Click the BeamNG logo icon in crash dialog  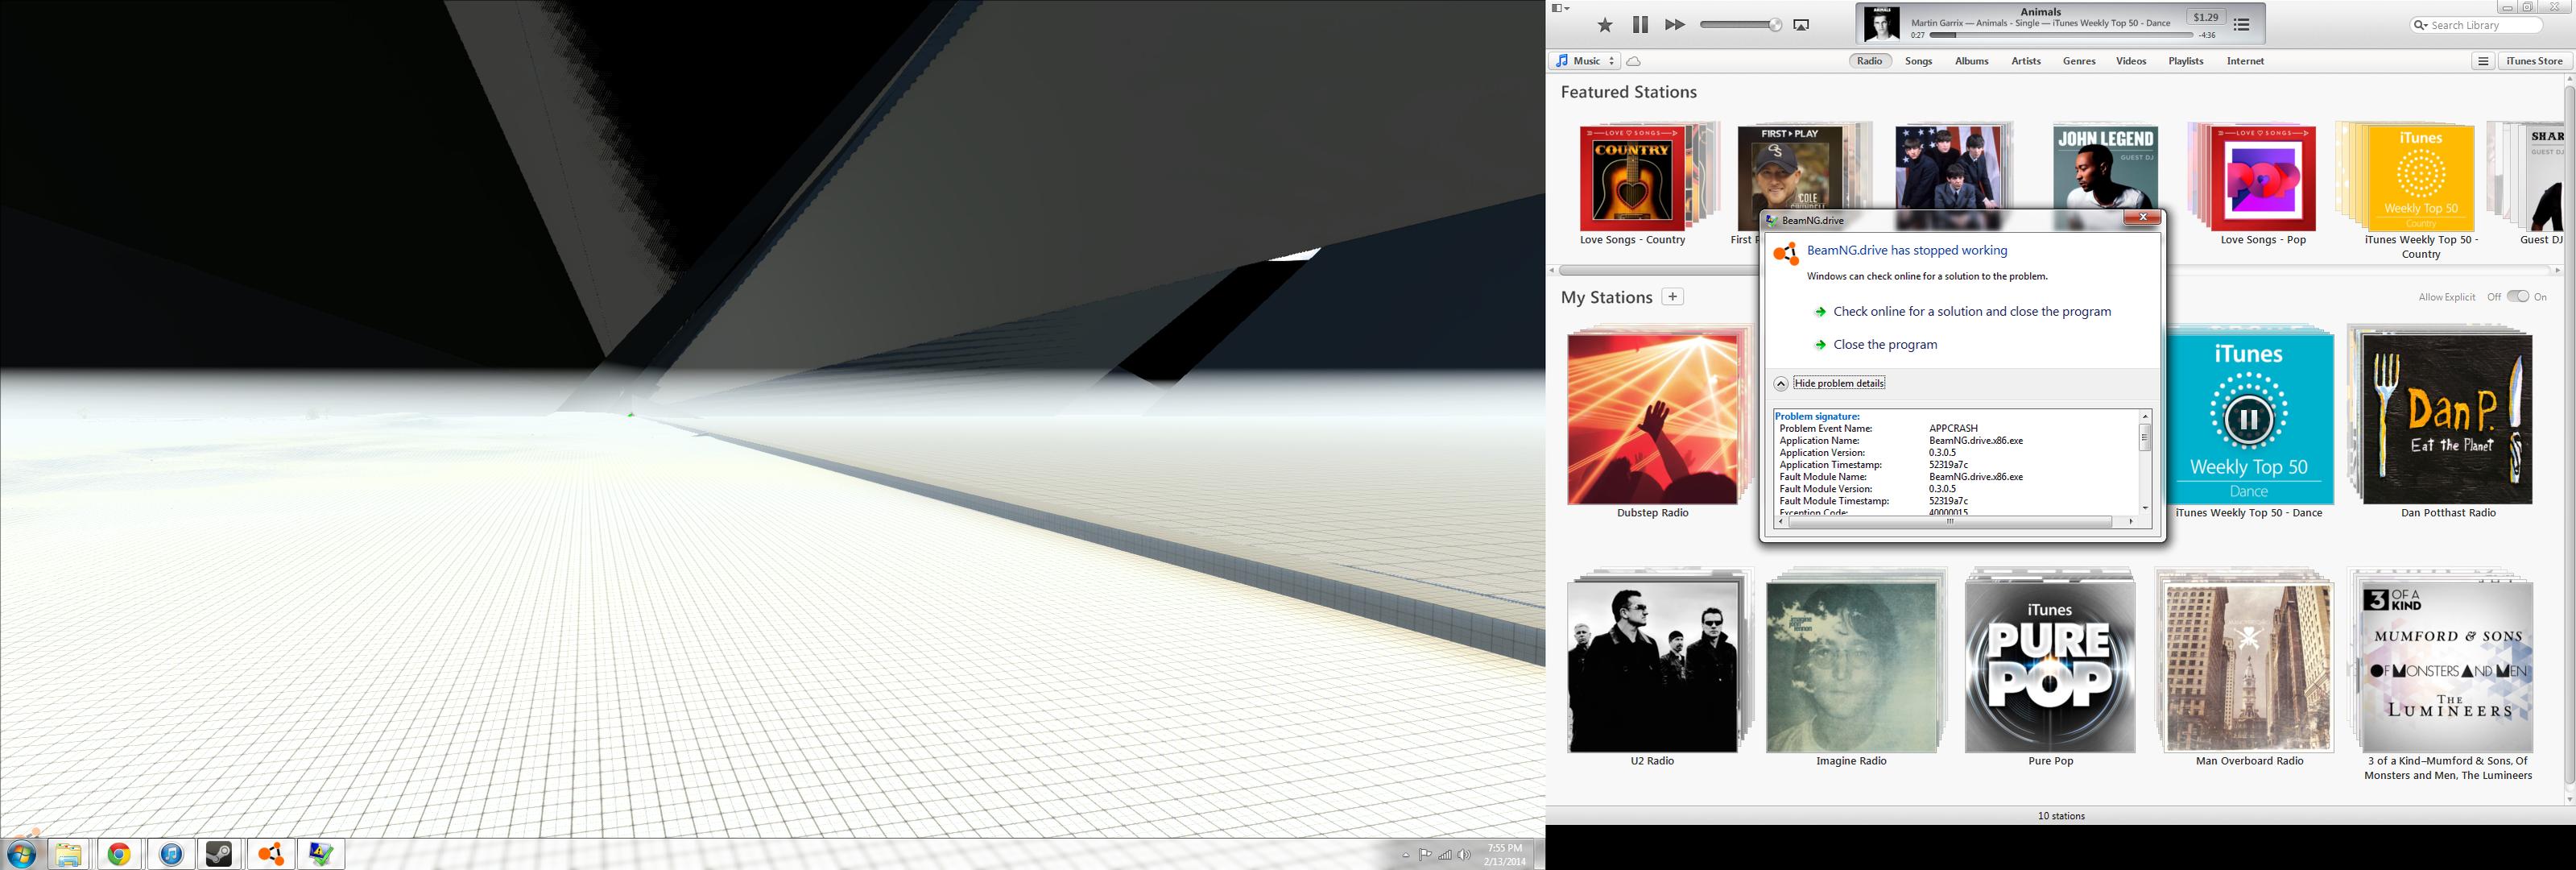click(1786, 254)
